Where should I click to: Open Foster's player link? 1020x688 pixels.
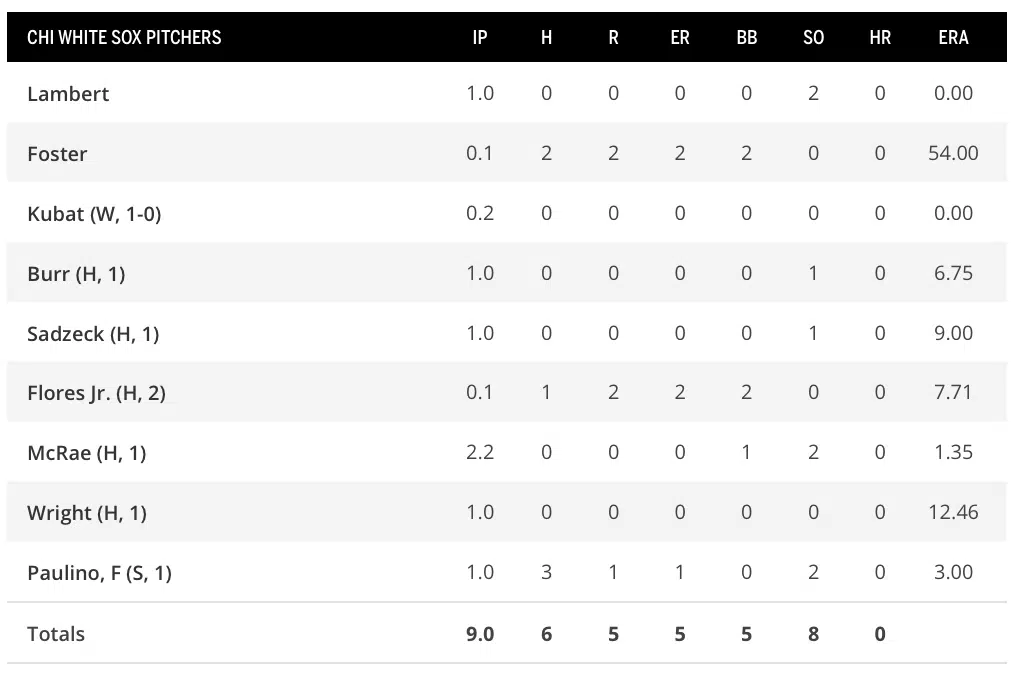pyautogui.click(x=57, y=154)
